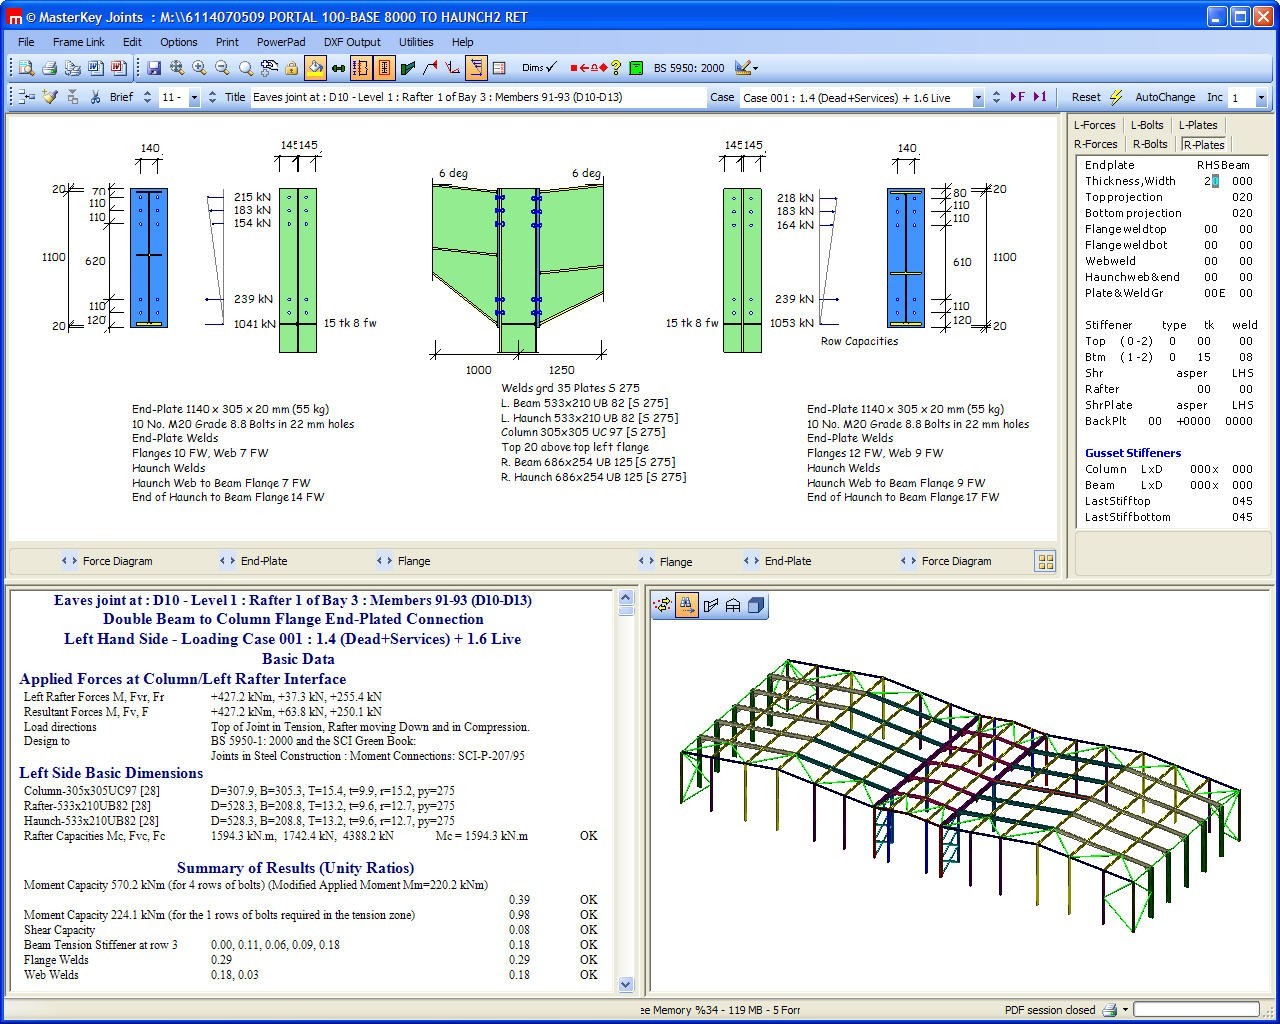Select the zoom in magnifier tool
1280x1024 pixels.
click(199, 68)
